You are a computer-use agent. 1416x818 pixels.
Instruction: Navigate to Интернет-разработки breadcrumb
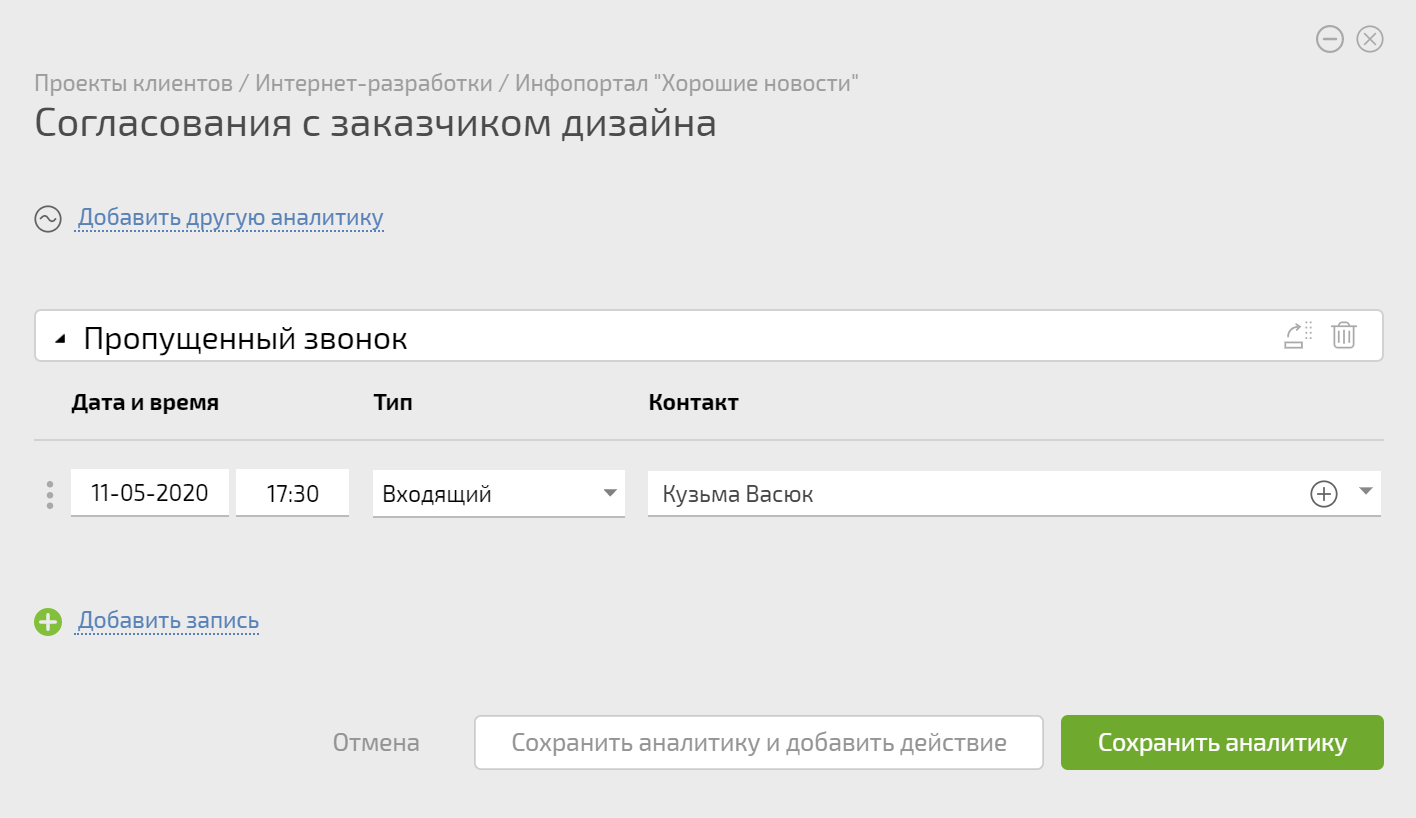pyautogui.click(x=374, y=83)
